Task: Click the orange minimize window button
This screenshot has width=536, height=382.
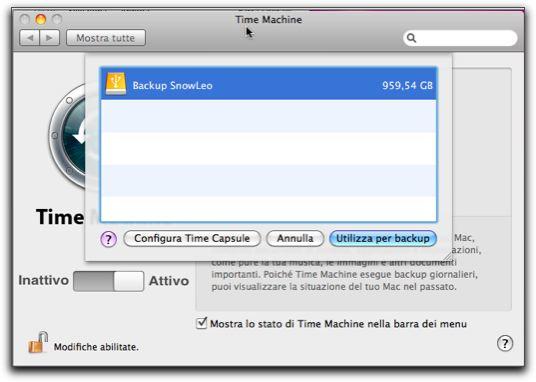Action: [x=41, y=19]
